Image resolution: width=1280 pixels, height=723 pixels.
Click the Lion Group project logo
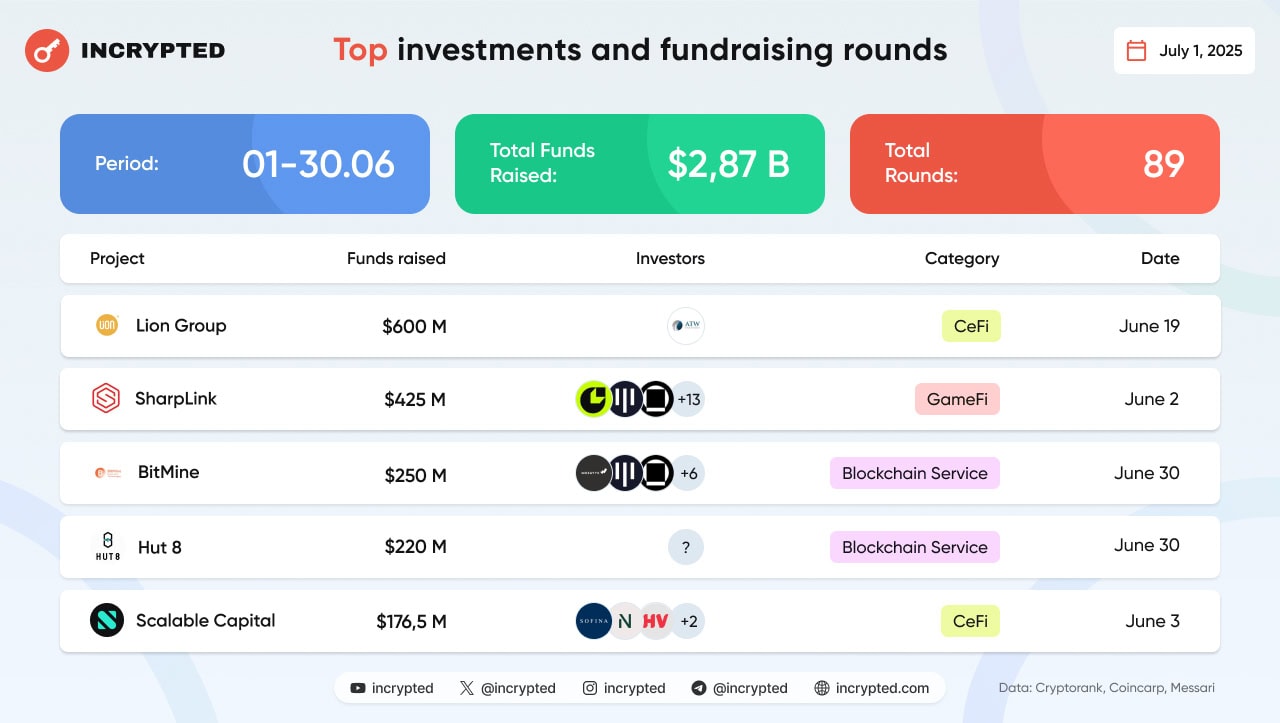pyautogui.click(x=107, y=325)
